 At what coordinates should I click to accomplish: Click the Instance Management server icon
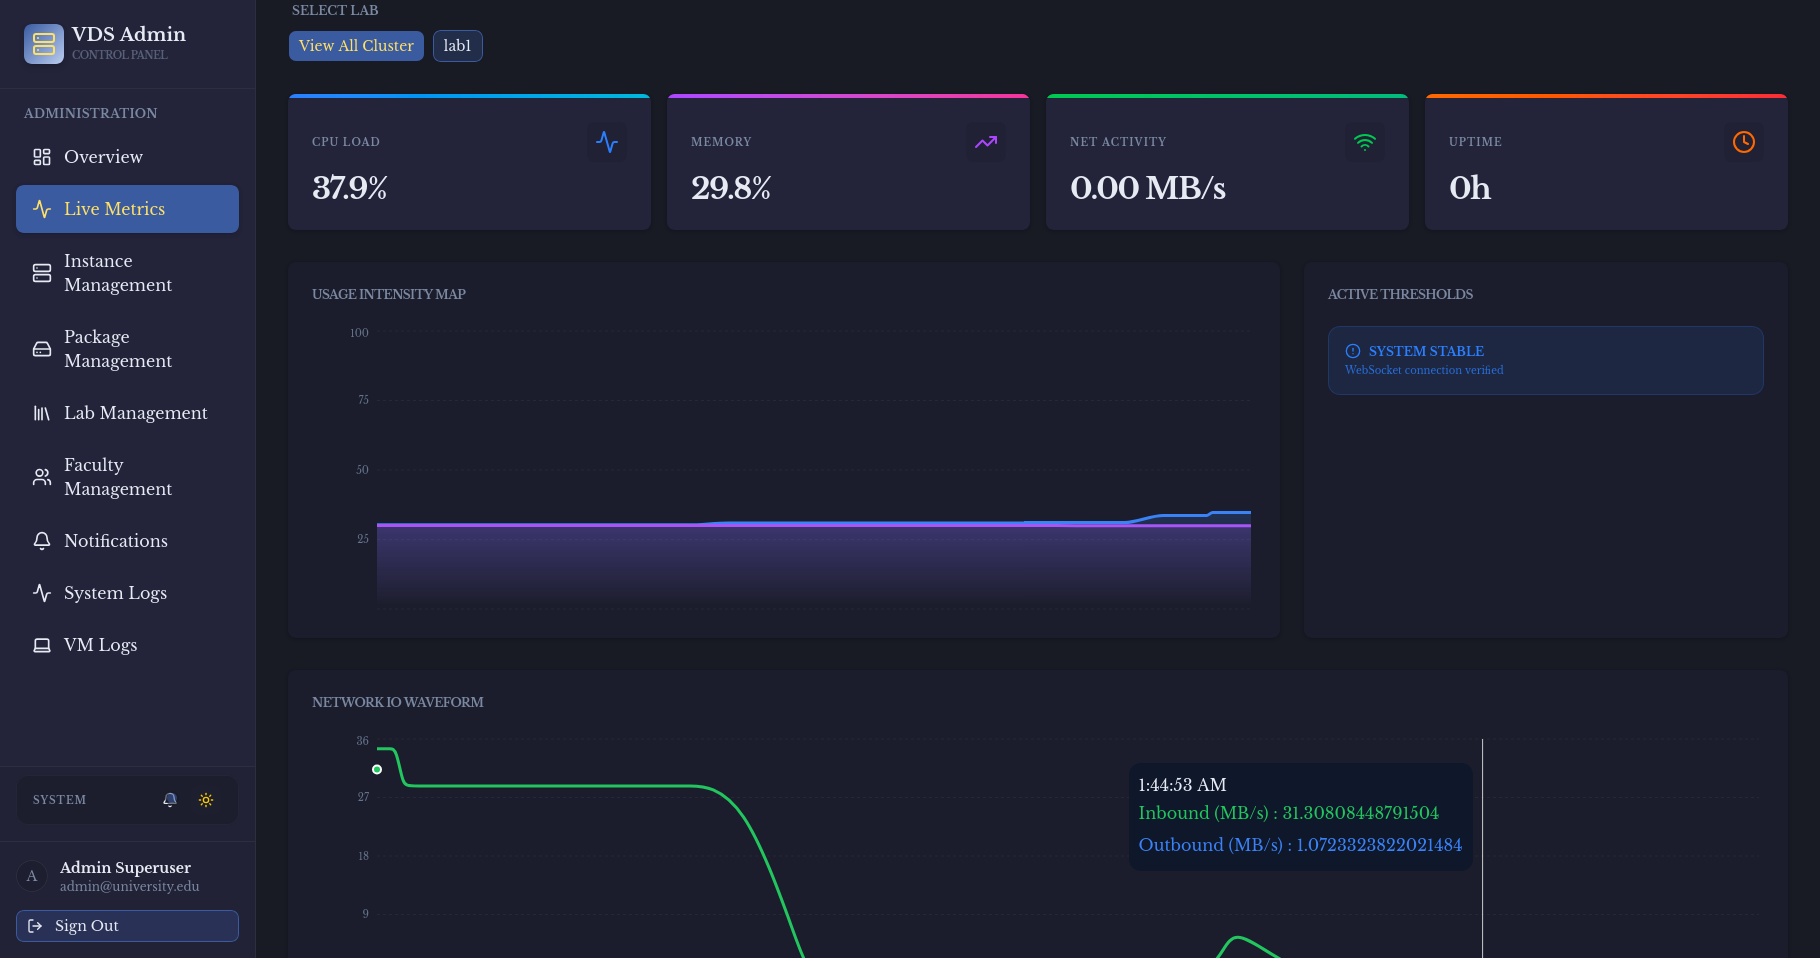(42, 273)
